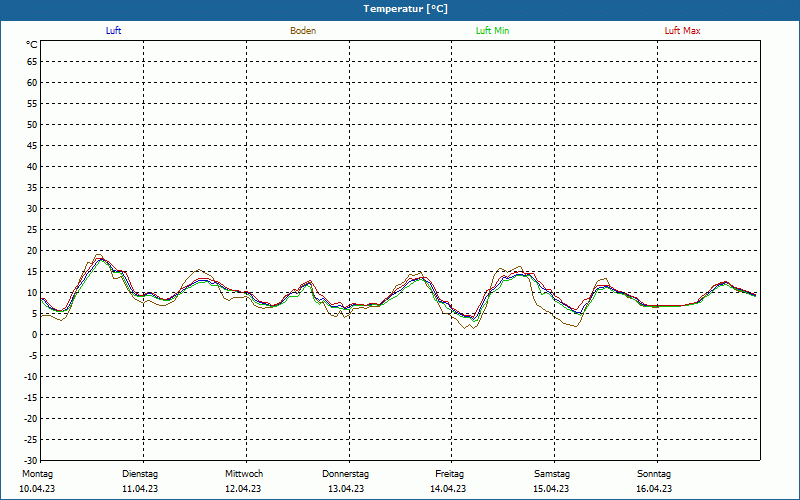Click the 55 y-axis value
Screen dimensions: 800x500
pyautogui.click(x=32, y=104)
